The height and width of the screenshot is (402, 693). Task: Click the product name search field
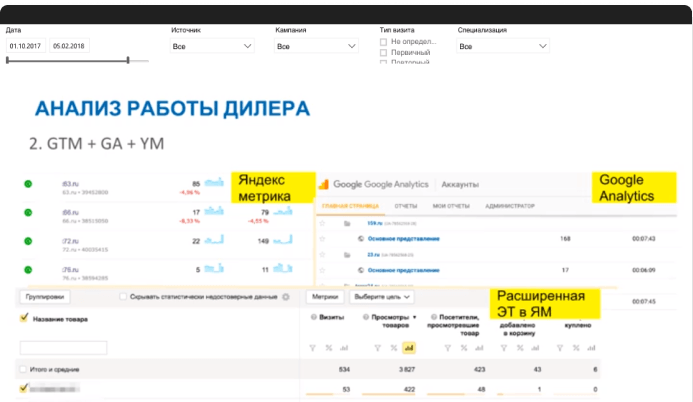pos(63,348)
